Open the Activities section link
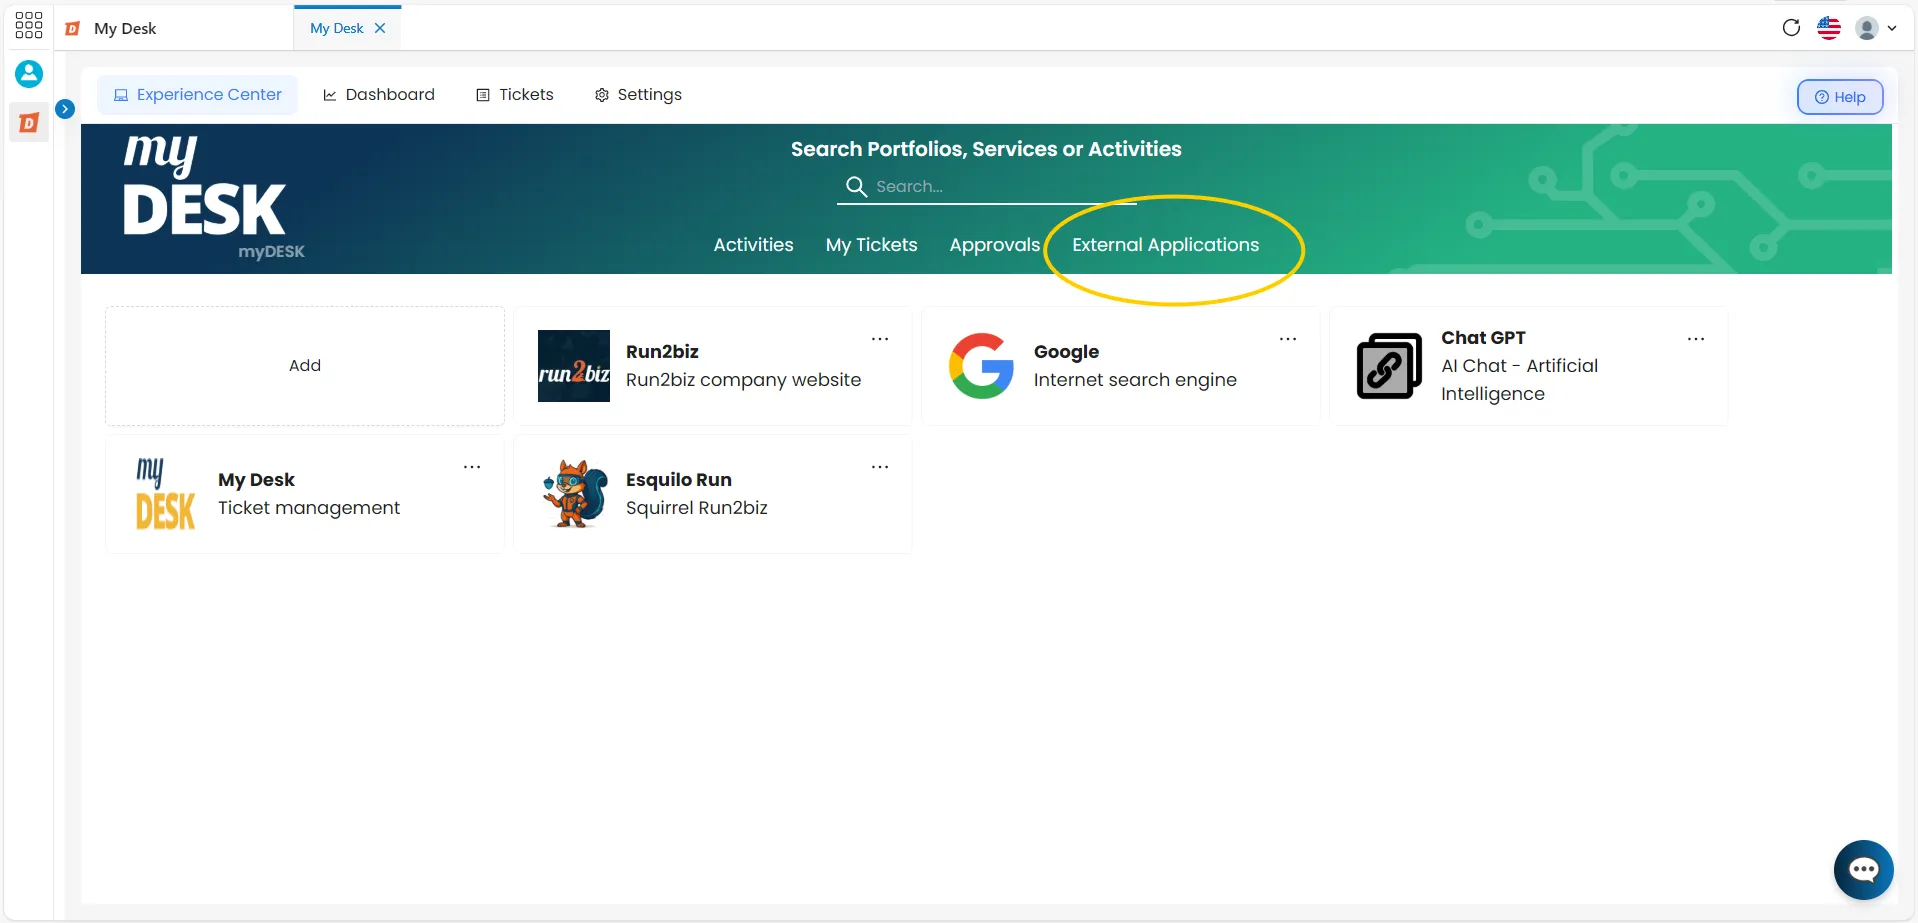Screen dimensions: 1918x923 point(753,245)
